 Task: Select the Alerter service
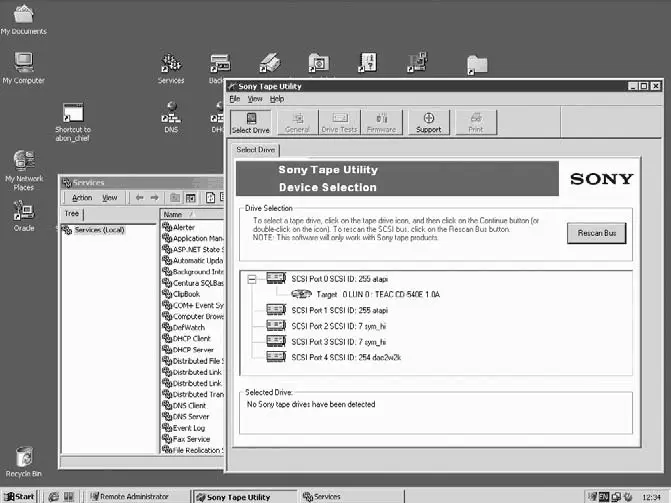tap(179, 227)
